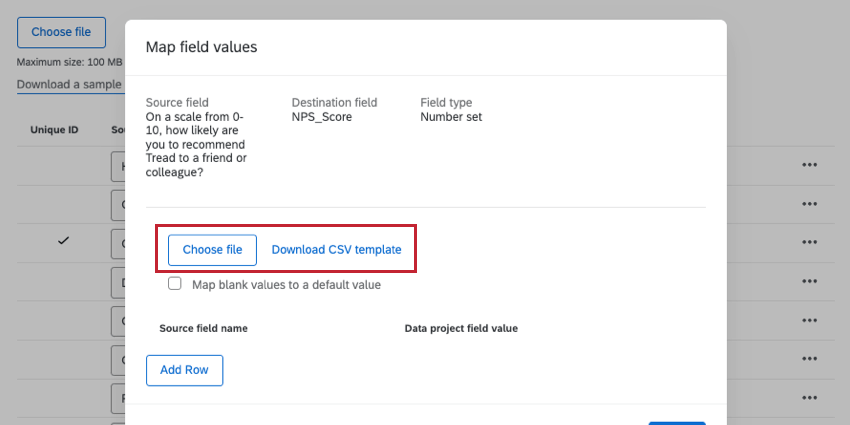
Task: Click the NPS_Score destination field text
Action: pyautogui.click(x=321, y=117)
